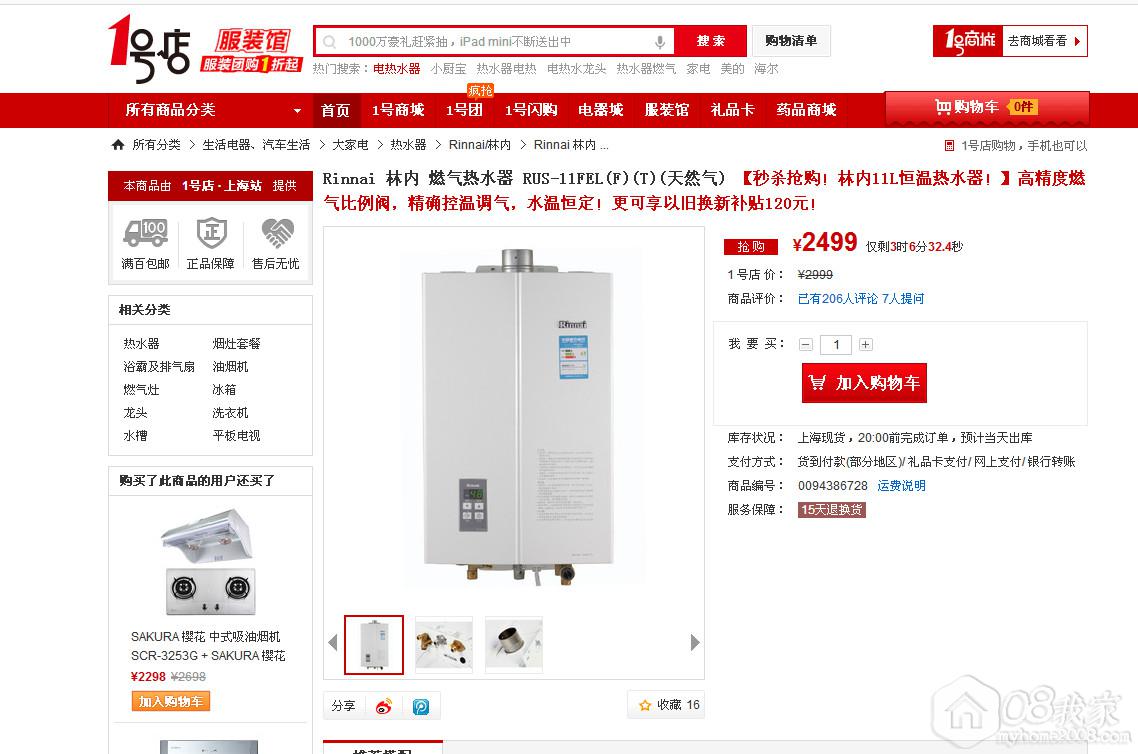
Task: Decrease quantity with minus stepper
Action: pos(806,345)
